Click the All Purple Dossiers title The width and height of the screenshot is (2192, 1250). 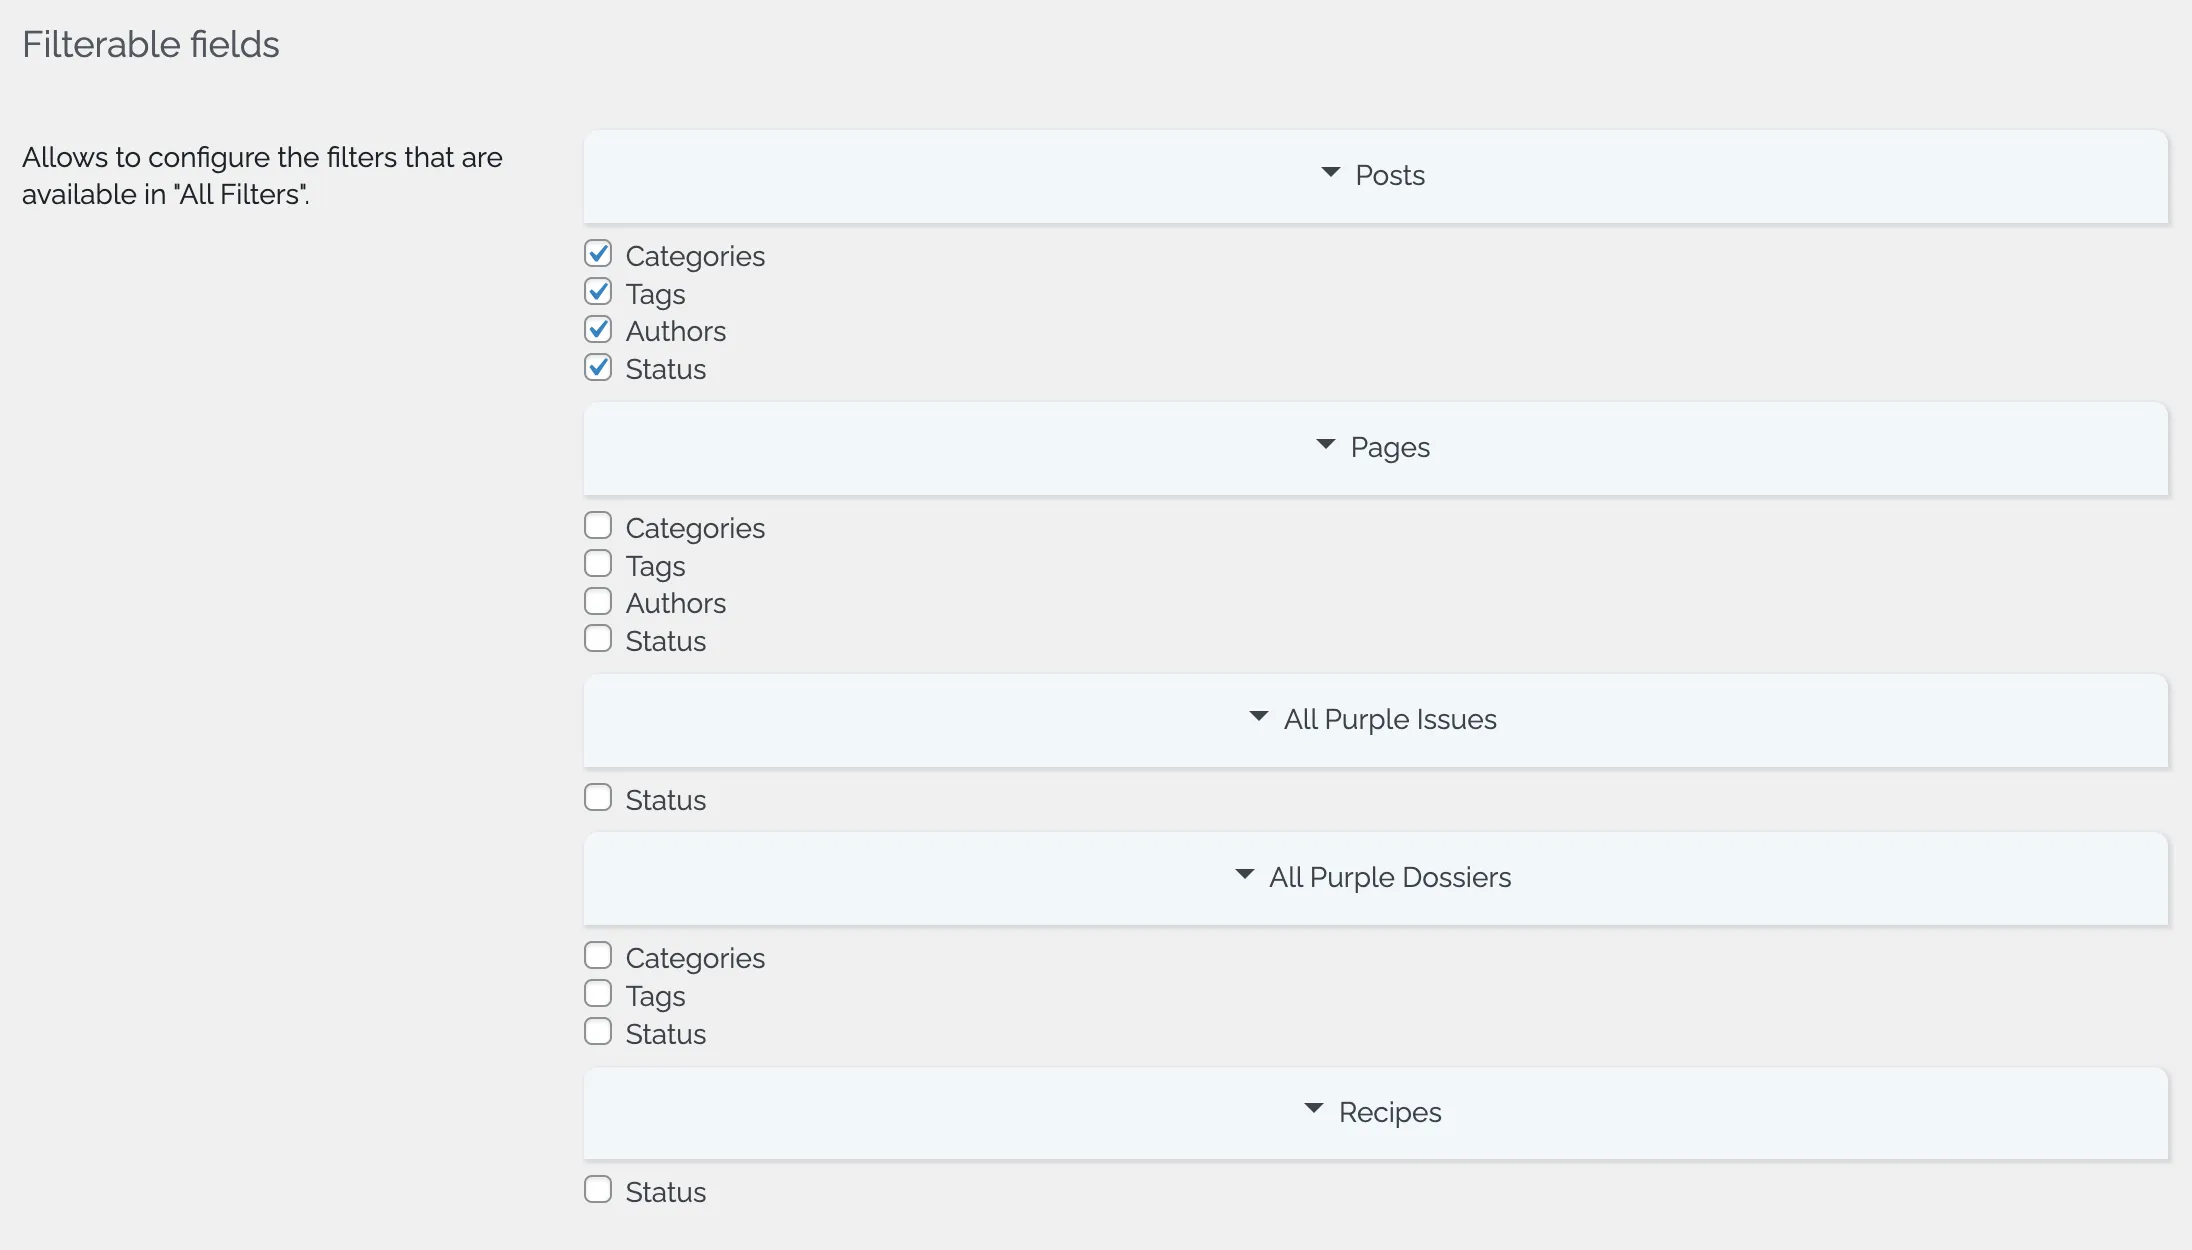click(1390, 878)
